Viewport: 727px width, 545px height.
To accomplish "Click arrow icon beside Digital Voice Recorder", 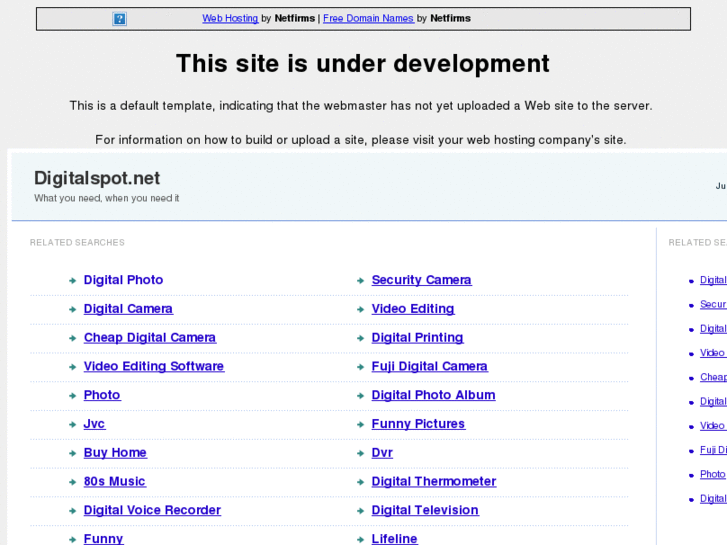I will (x=72, y=511).
